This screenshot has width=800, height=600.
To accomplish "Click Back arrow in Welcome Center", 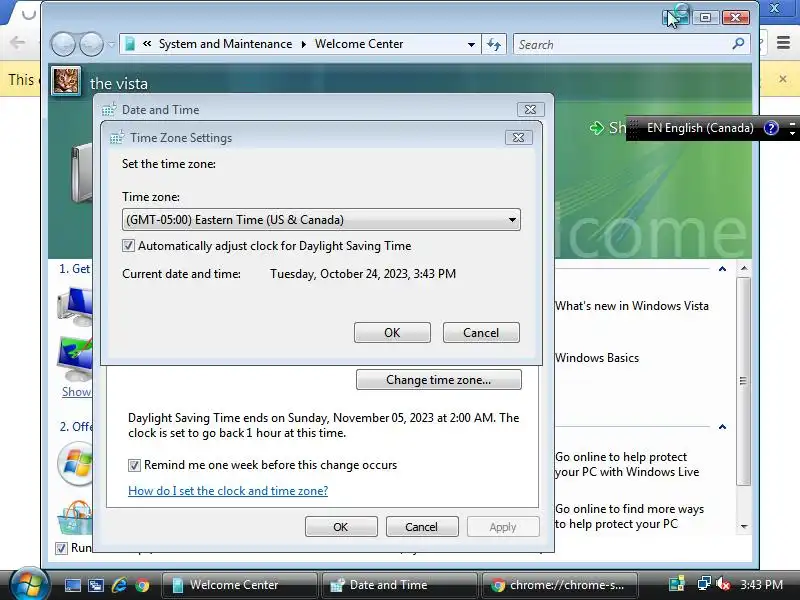I will 63,44.
